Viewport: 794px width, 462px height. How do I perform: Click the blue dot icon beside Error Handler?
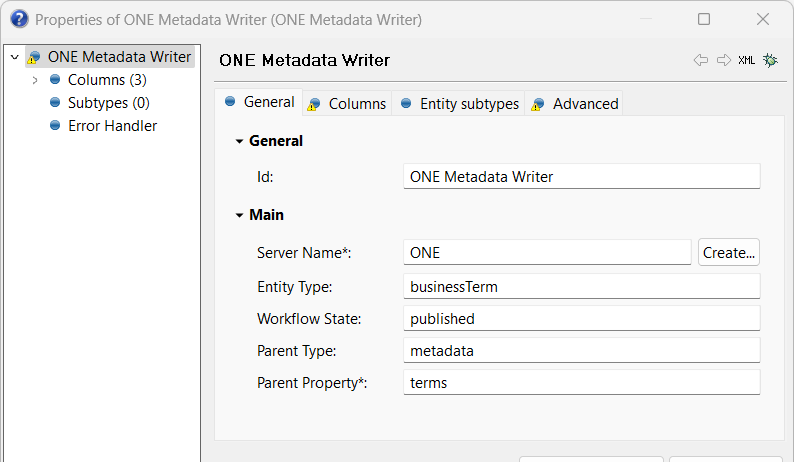[55, 126]
